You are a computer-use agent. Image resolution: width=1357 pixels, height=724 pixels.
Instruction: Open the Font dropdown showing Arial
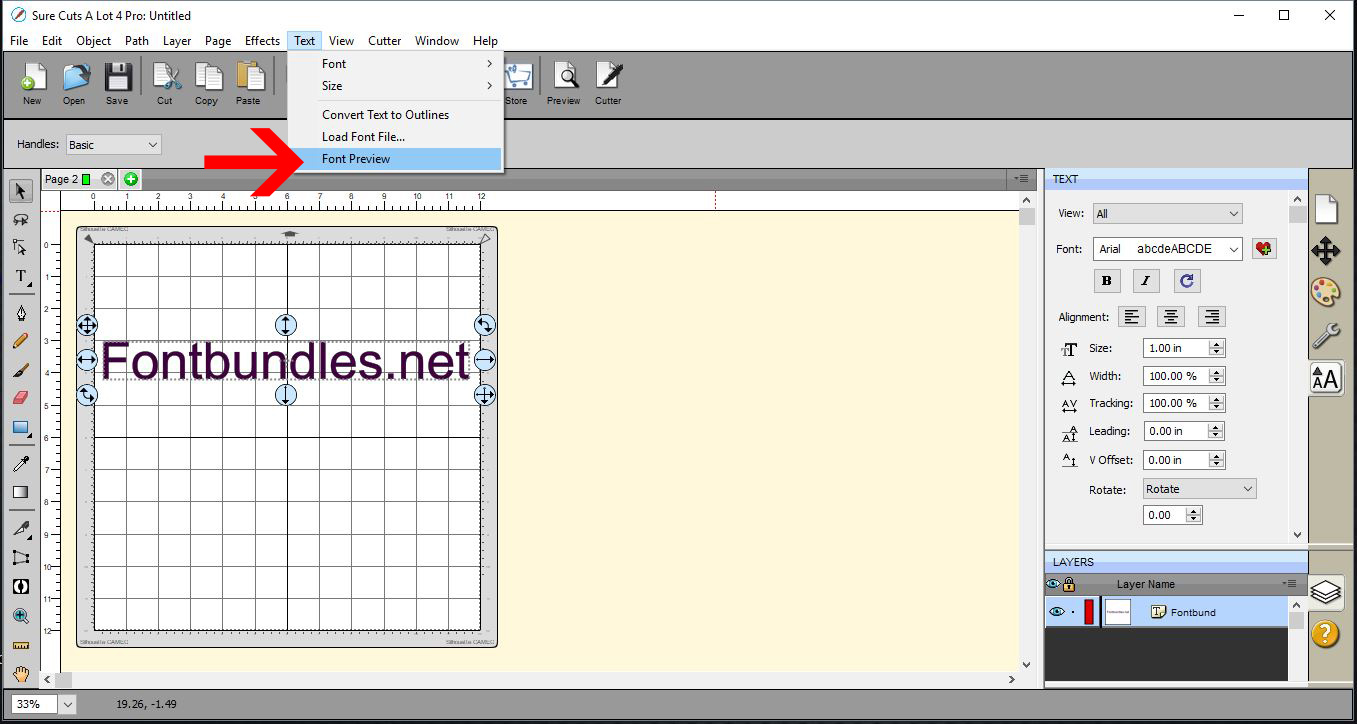coord(1168,249)
